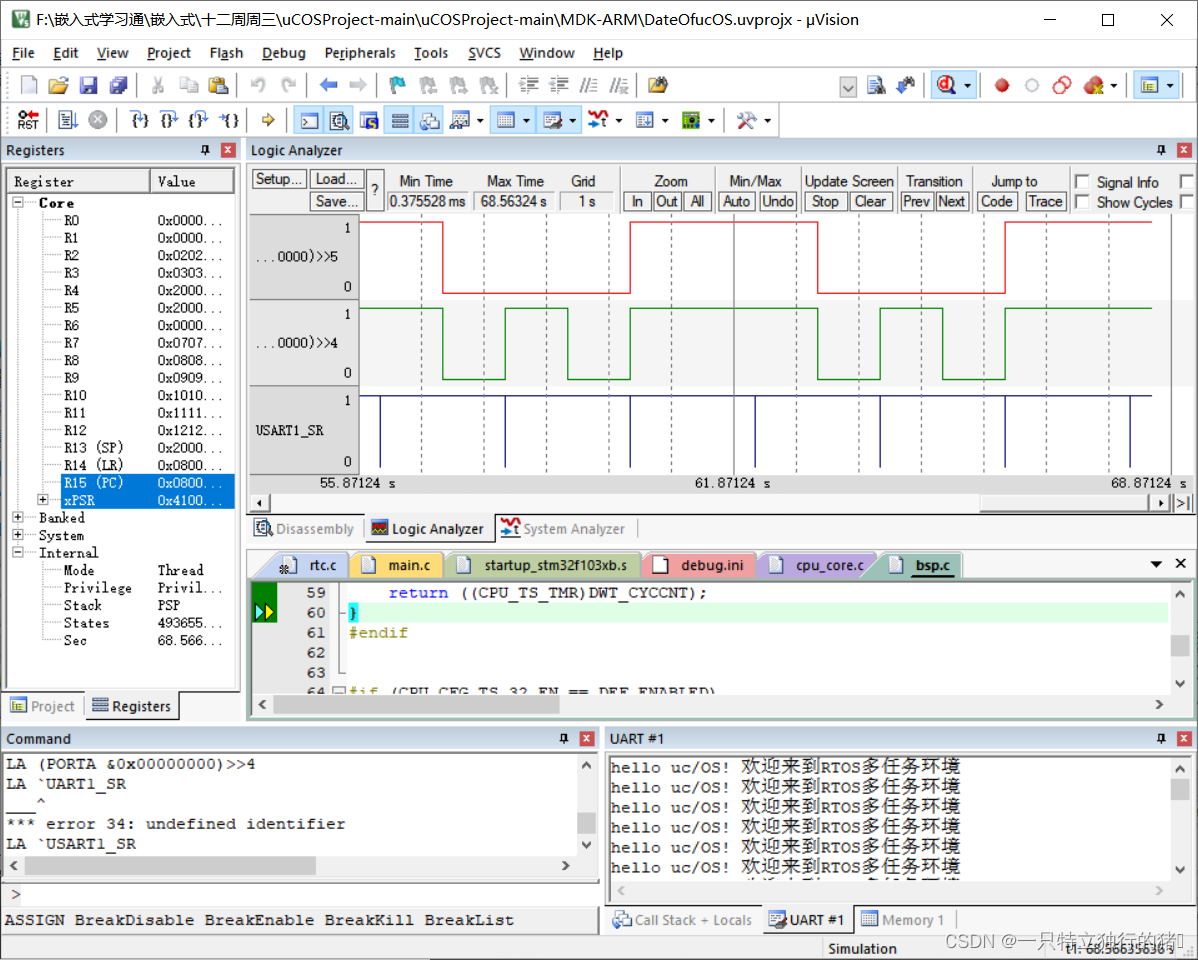Click the Setup... button

pyautogui.click(x=279, y=179)
